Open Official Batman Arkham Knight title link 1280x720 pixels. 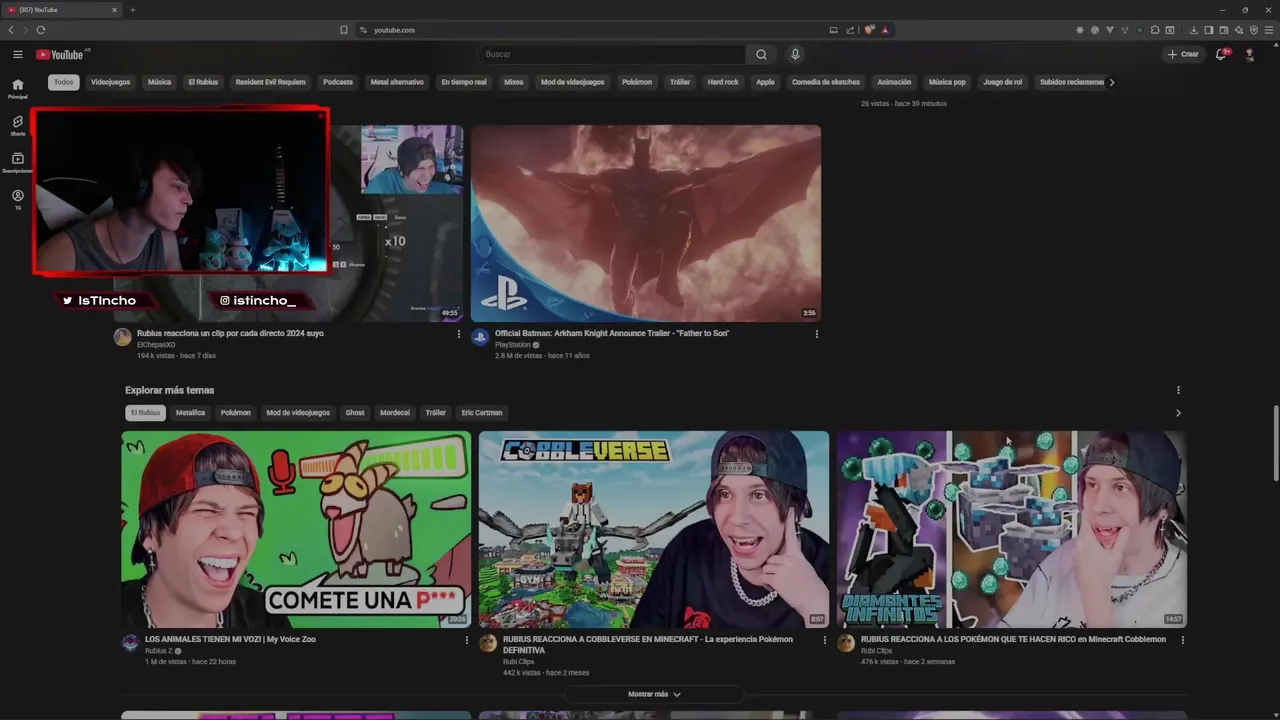(612, 334)
